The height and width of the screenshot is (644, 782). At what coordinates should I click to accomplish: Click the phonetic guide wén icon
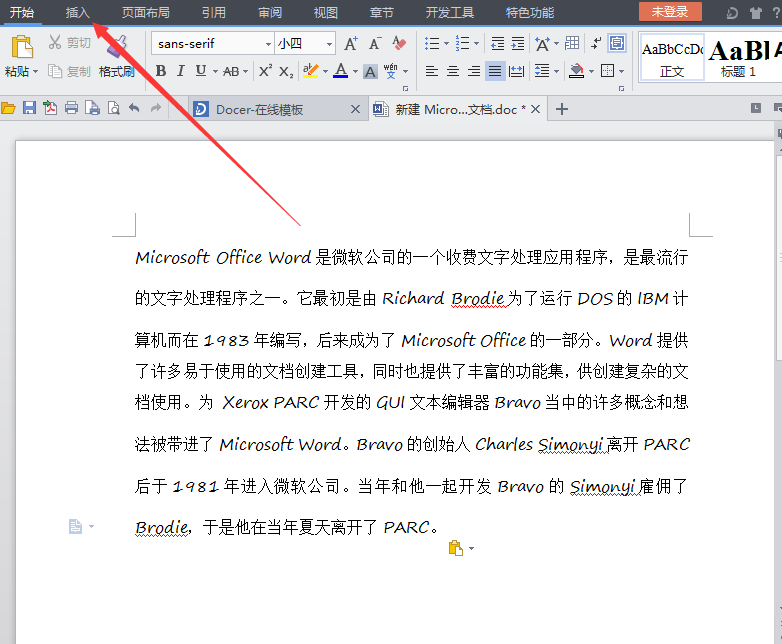pos(391,71)
